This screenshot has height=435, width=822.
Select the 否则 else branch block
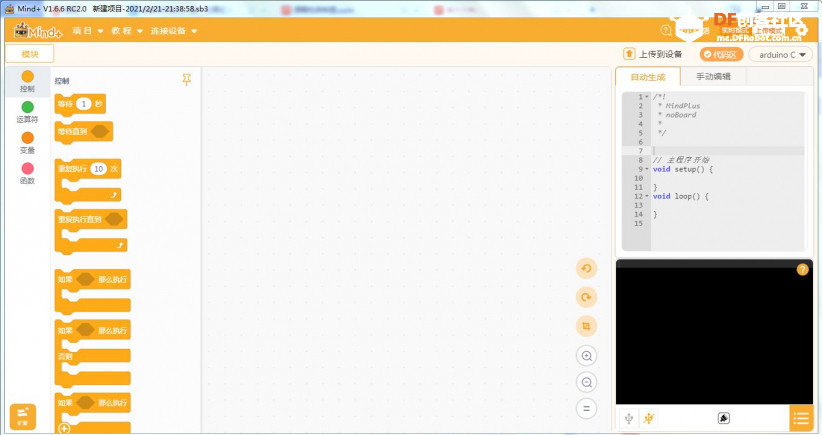(66, 356)
